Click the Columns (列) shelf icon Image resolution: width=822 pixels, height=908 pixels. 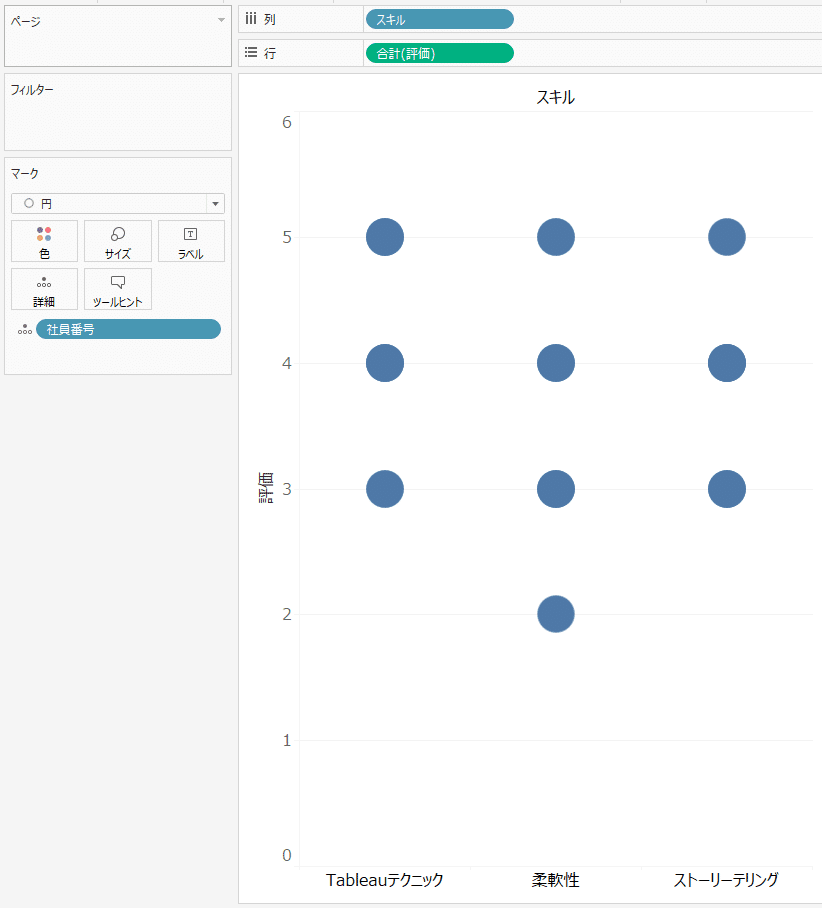(251, 19)
